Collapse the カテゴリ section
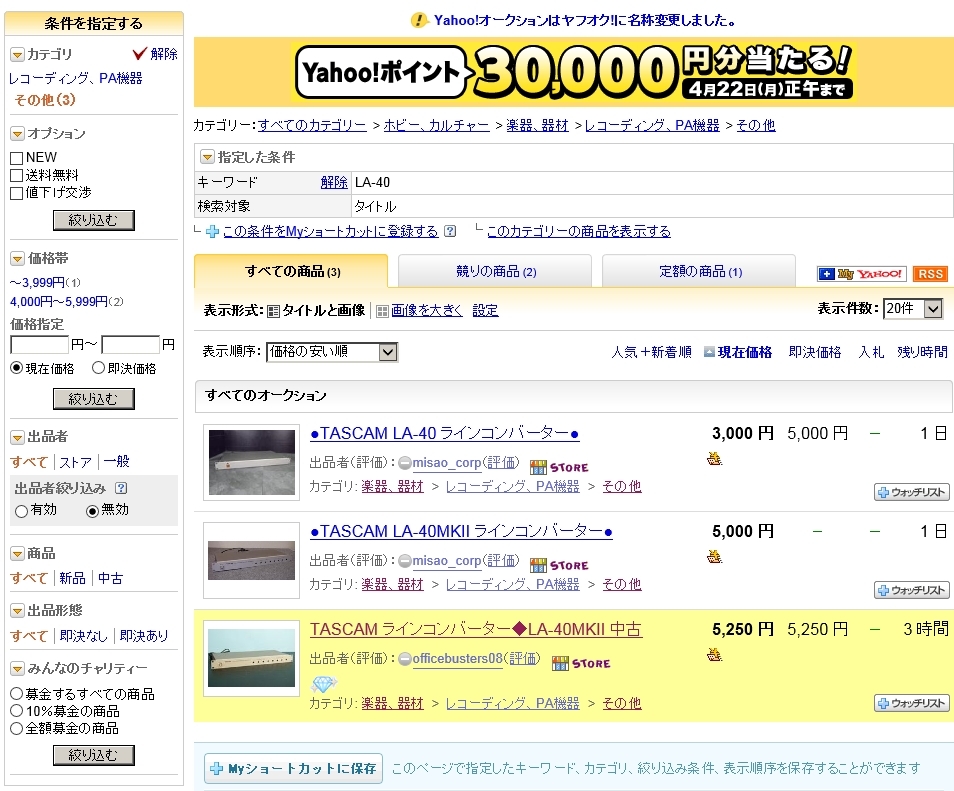954x791 pixels. click(x=18, y=55)
